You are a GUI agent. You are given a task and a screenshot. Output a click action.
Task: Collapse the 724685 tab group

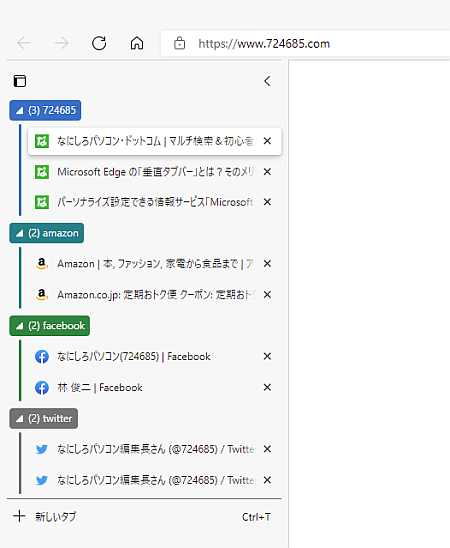pyautogui.click(x=45, y=110)
